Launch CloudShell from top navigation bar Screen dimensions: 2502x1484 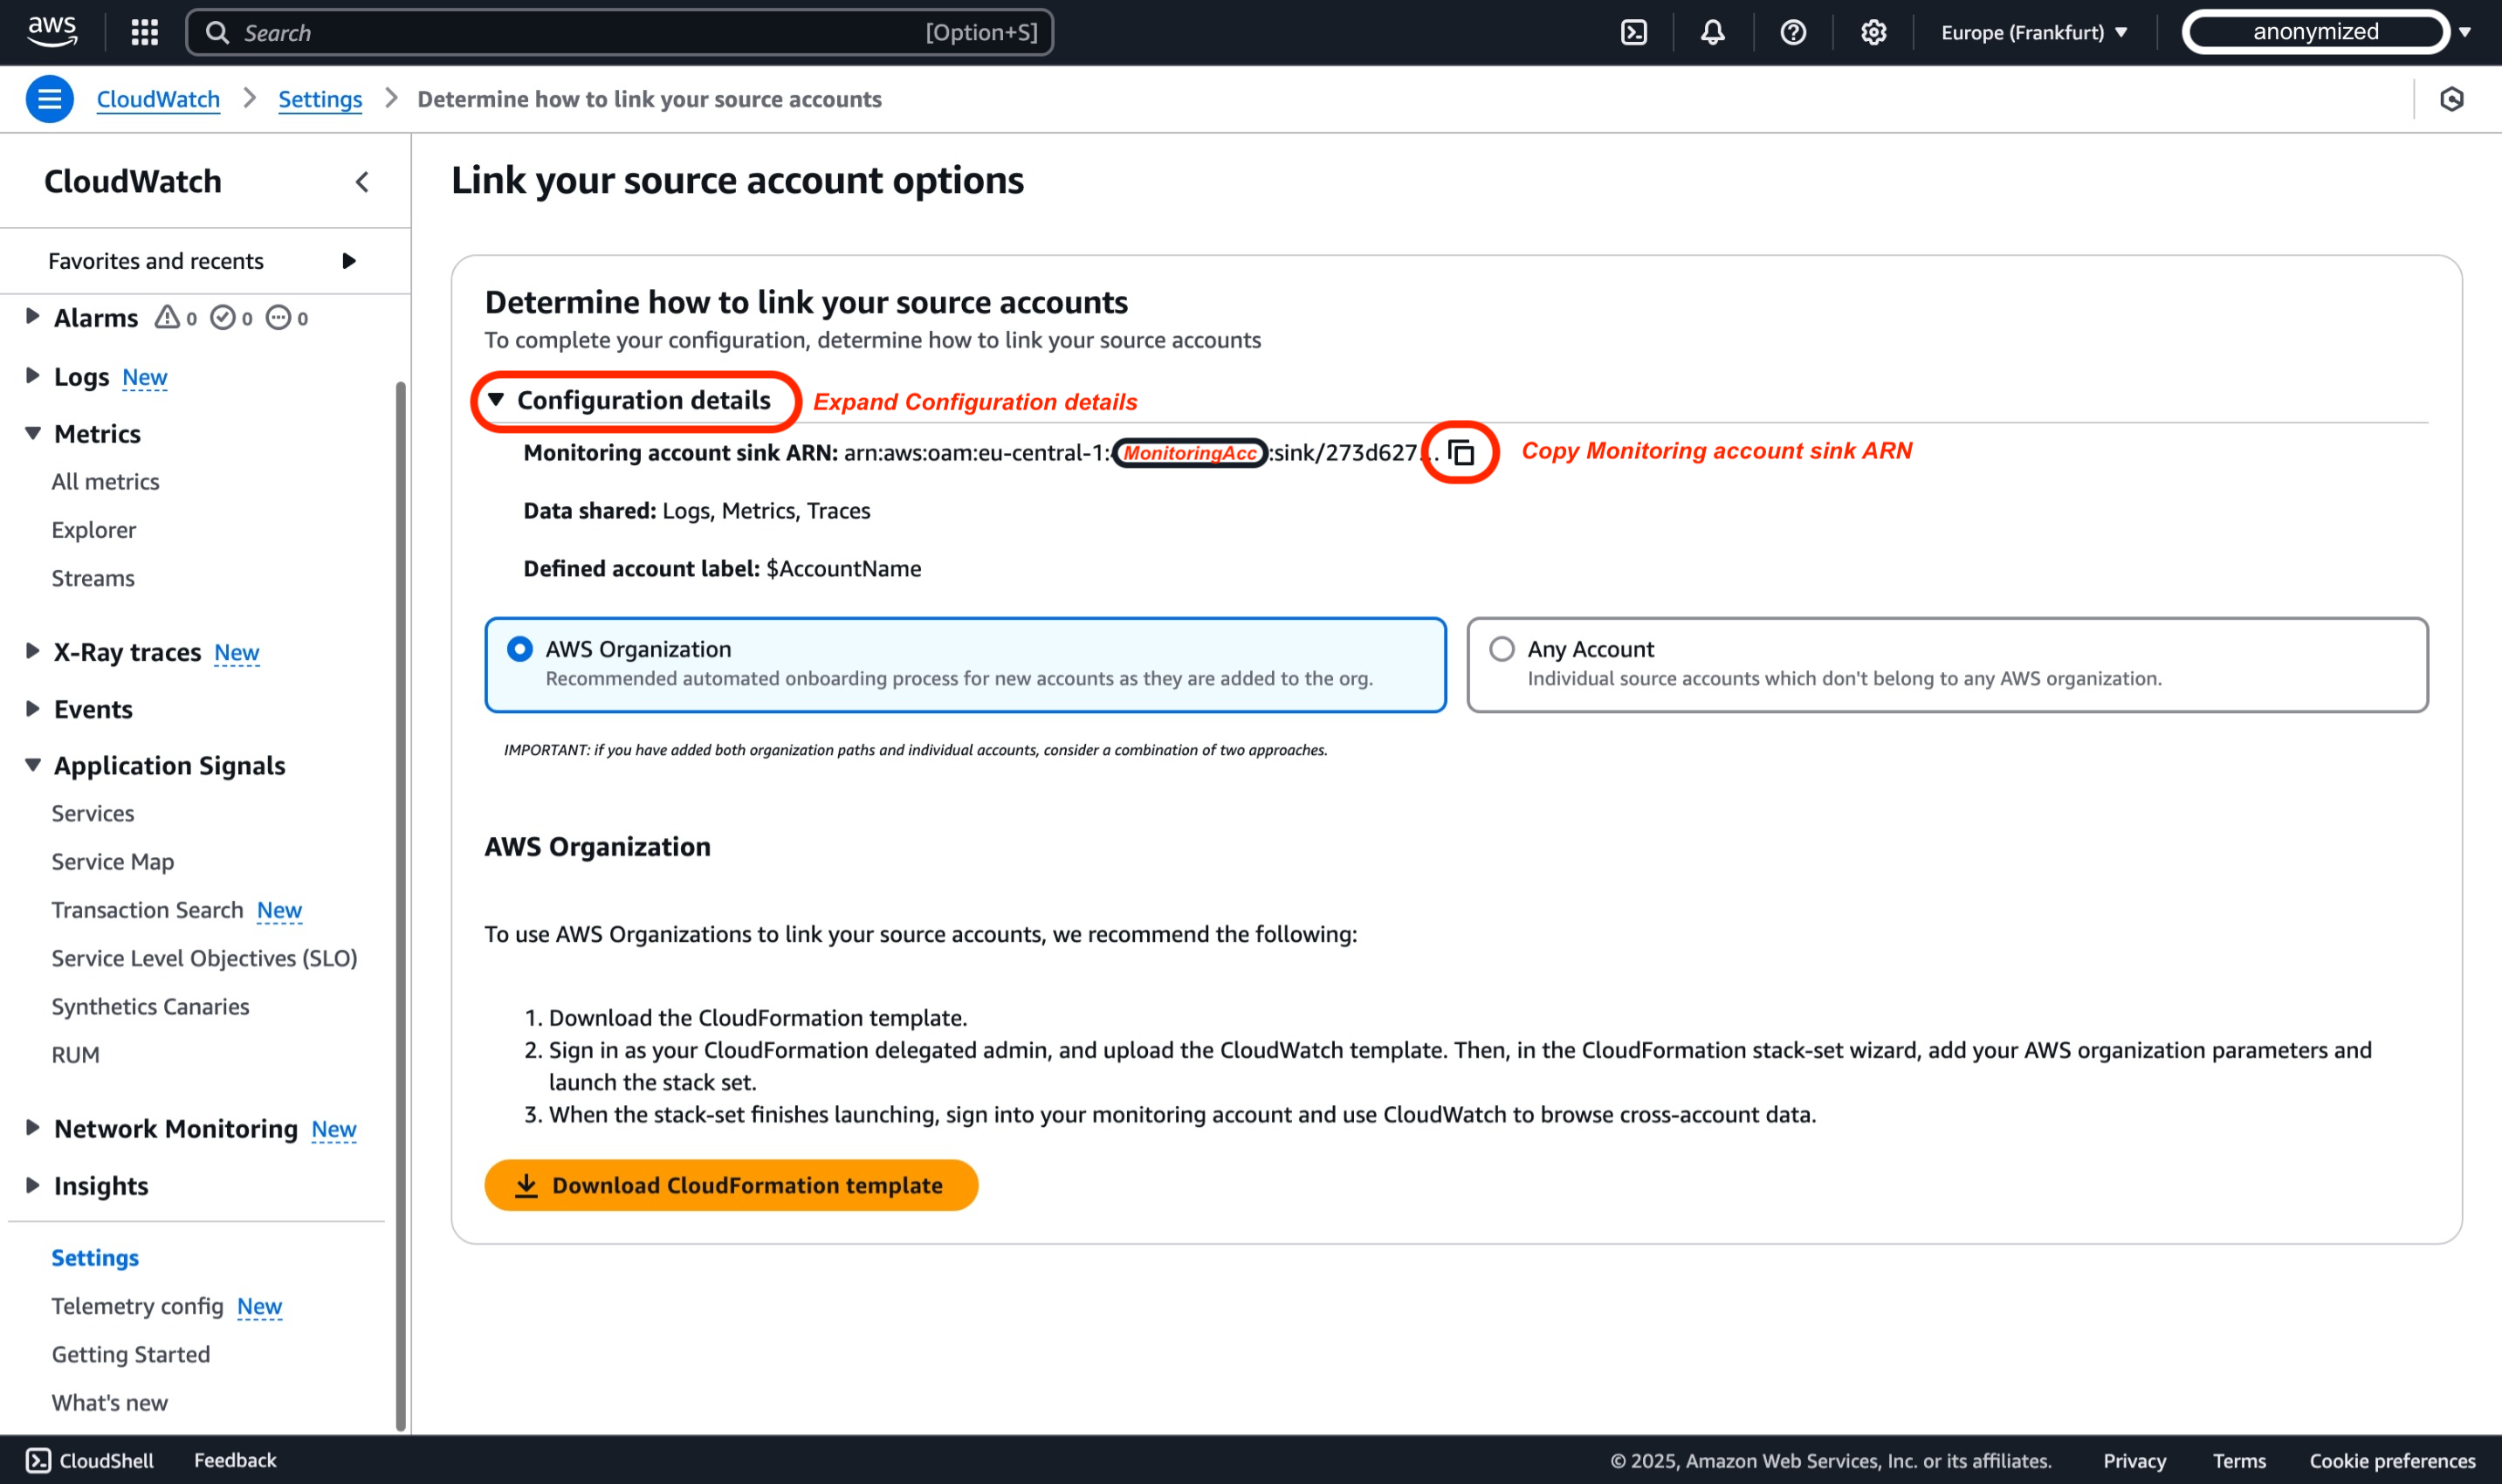(1634, 32)
